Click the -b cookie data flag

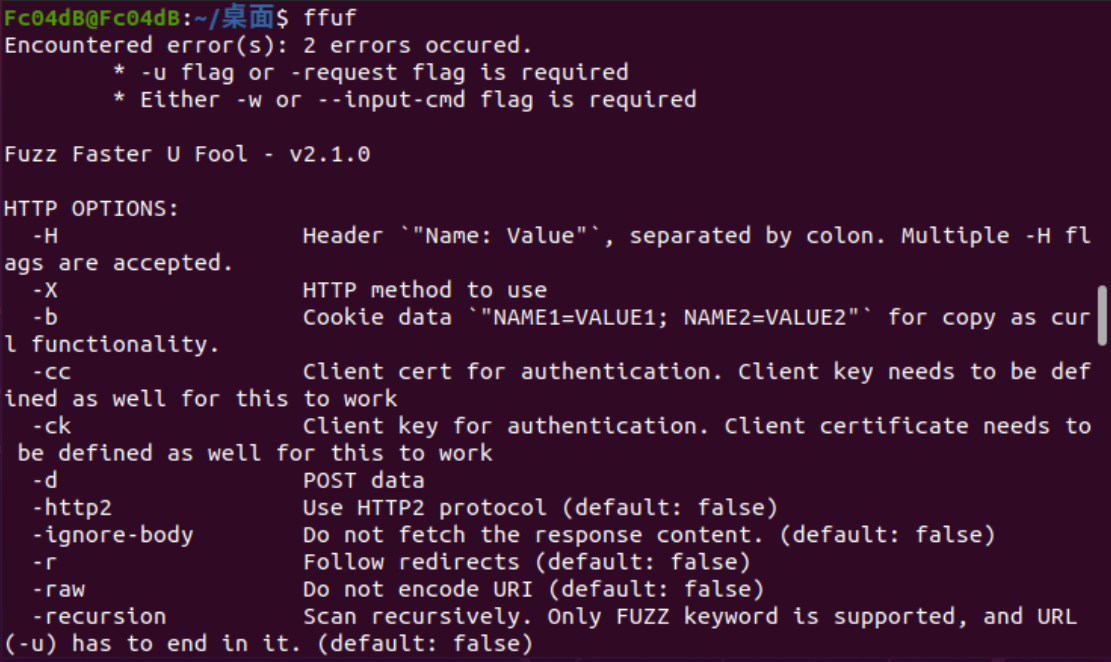45,317
